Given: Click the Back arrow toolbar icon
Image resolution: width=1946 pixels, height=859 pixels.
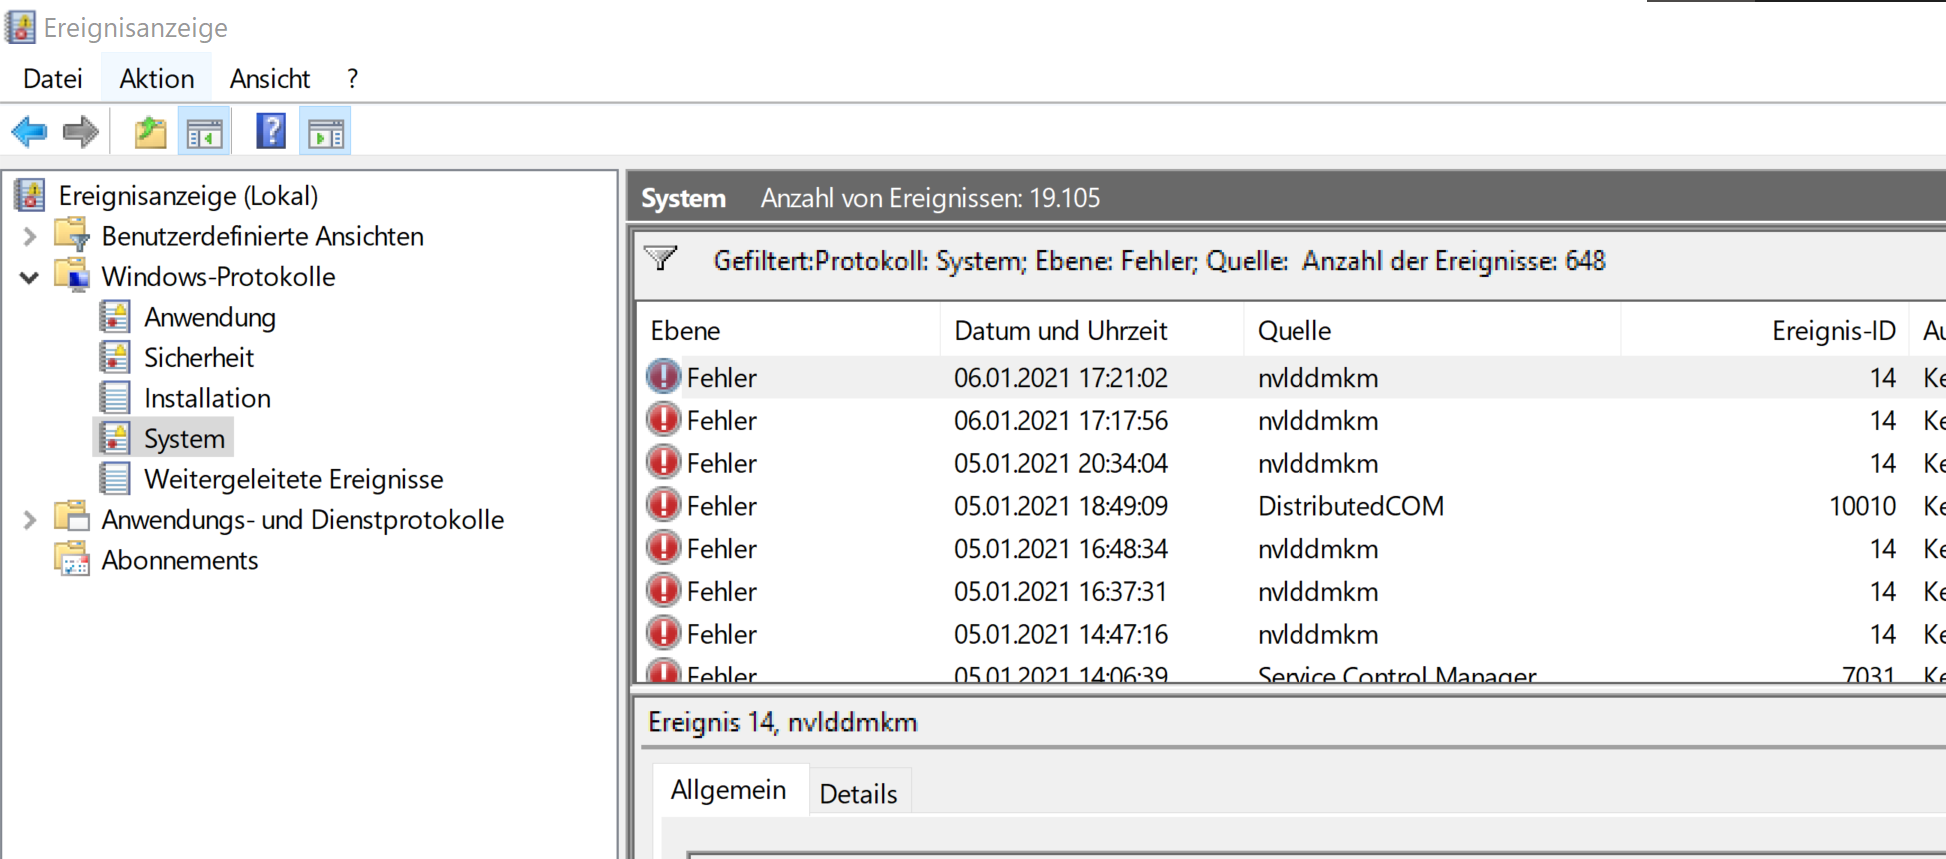Looking at the screenshot, I should point(29,131).
